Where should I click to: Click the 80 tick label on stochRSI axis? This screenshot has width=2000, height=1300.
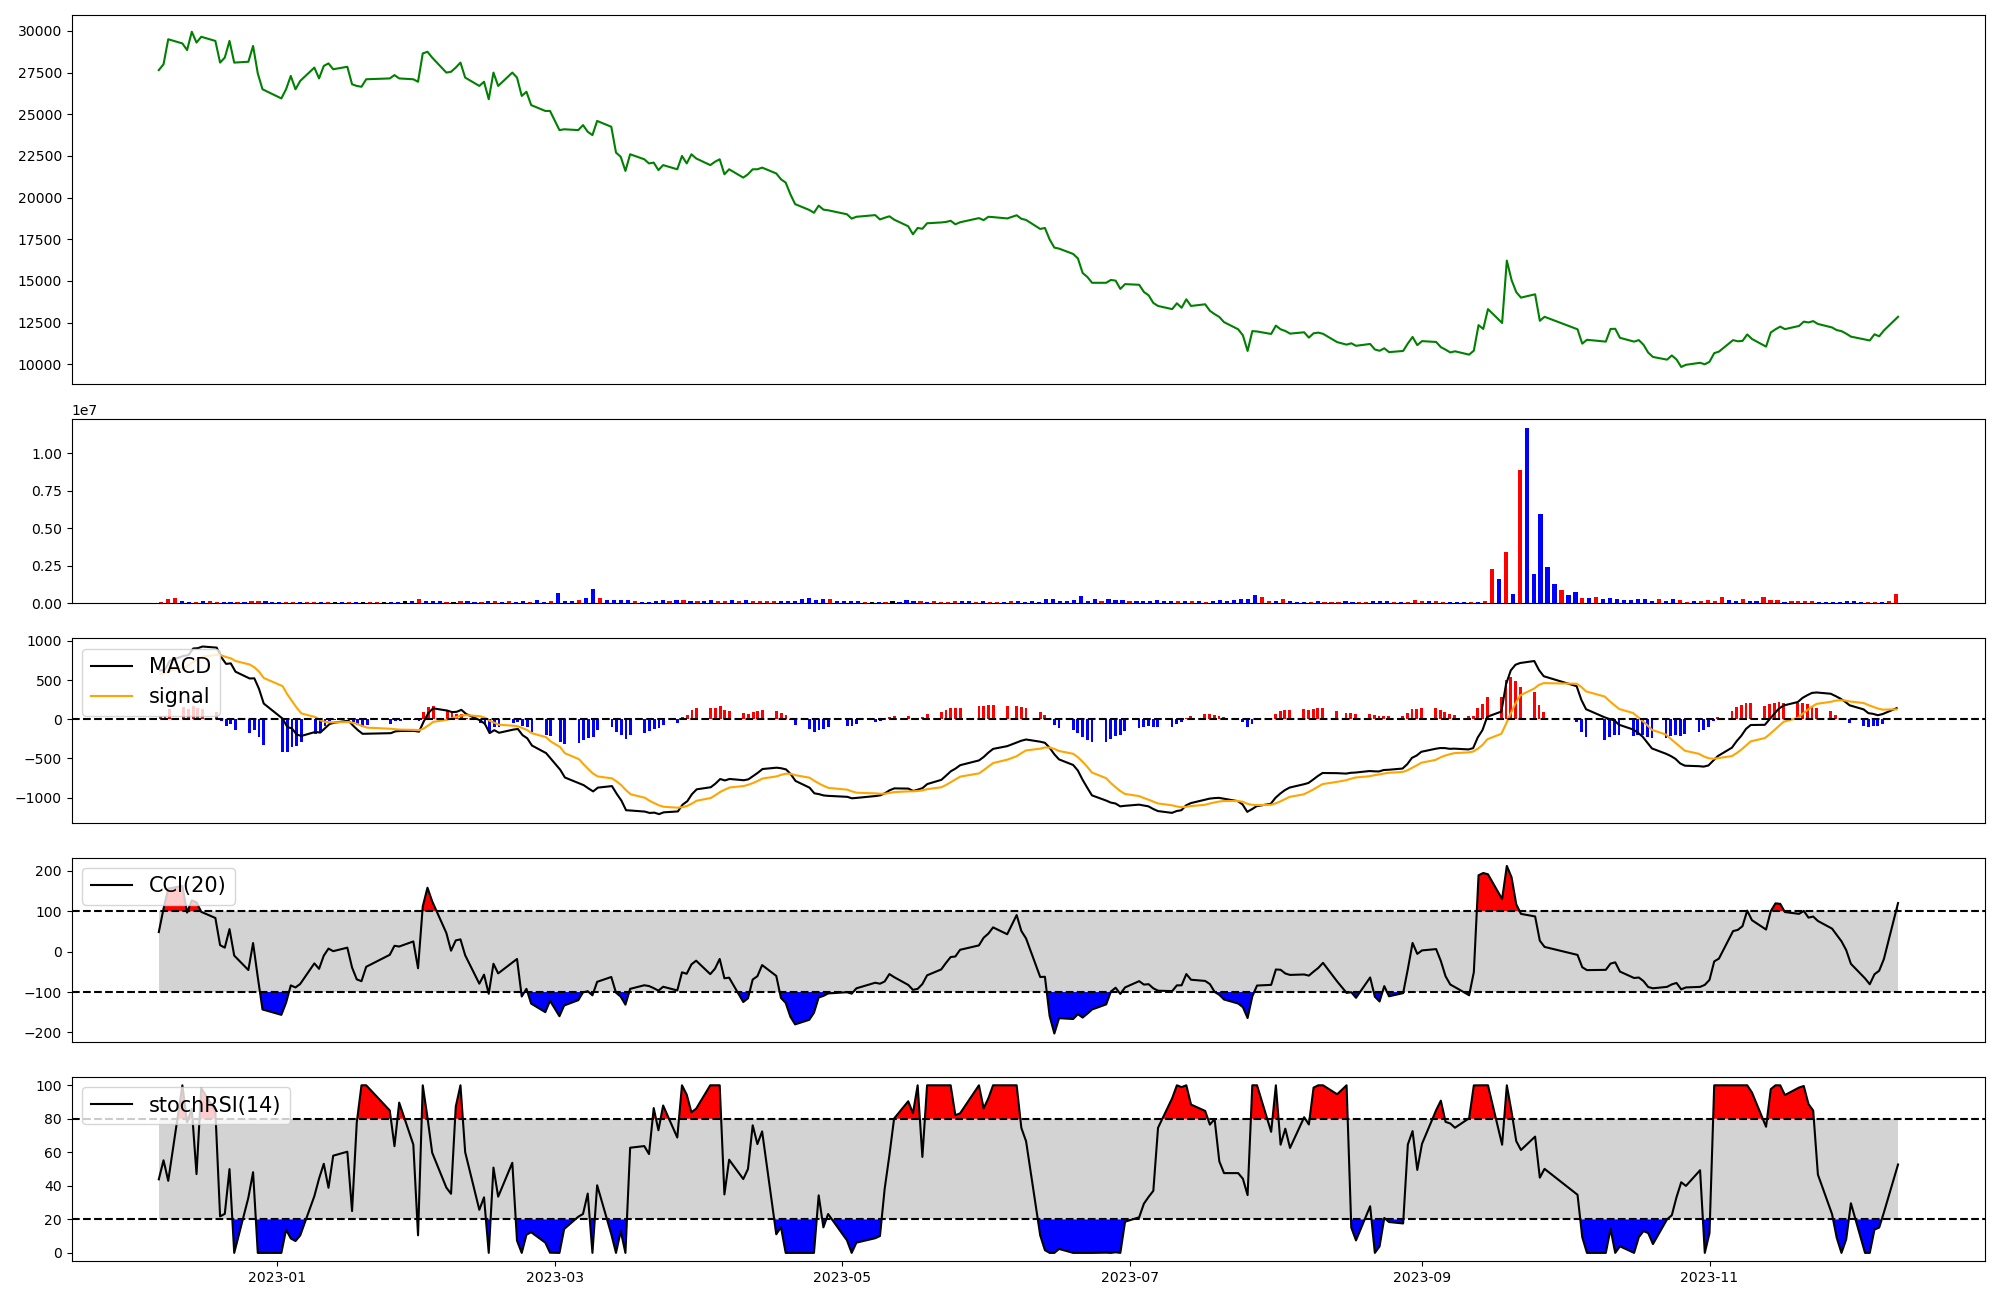[x=52, y=1119]
